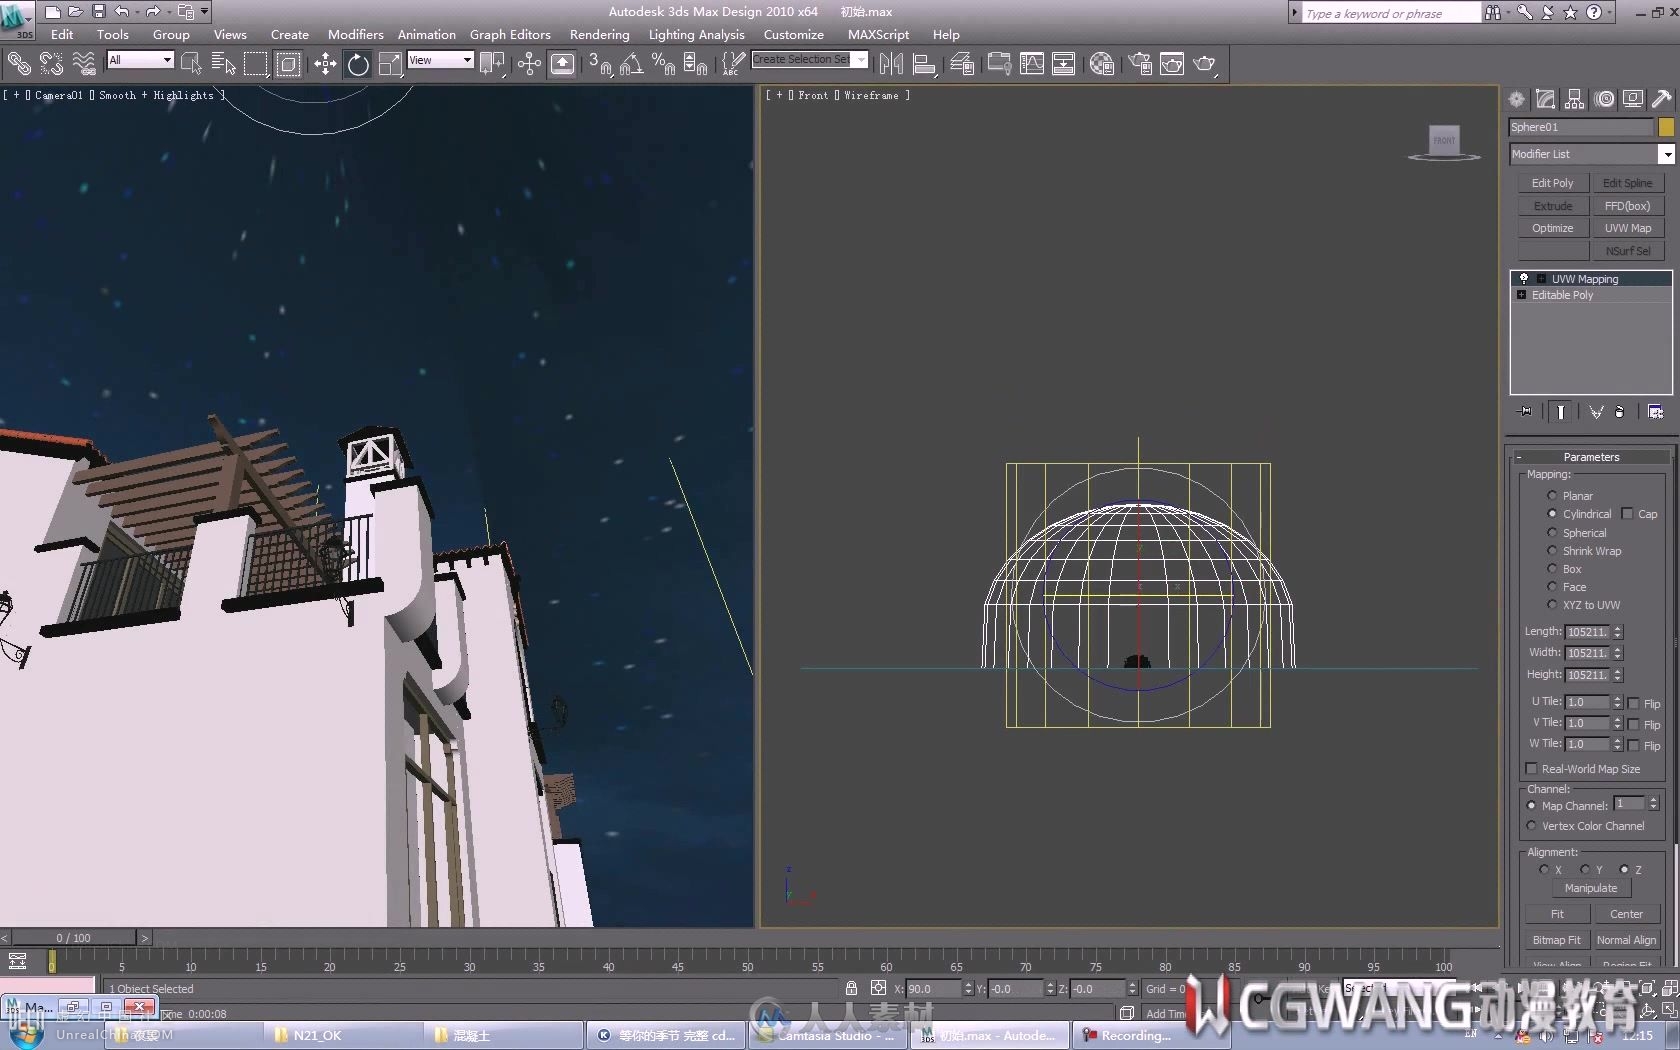Click Configure Modifier Sets icon
The height and width of the screenshot is (1050, 1680).
click(1656, 412)
